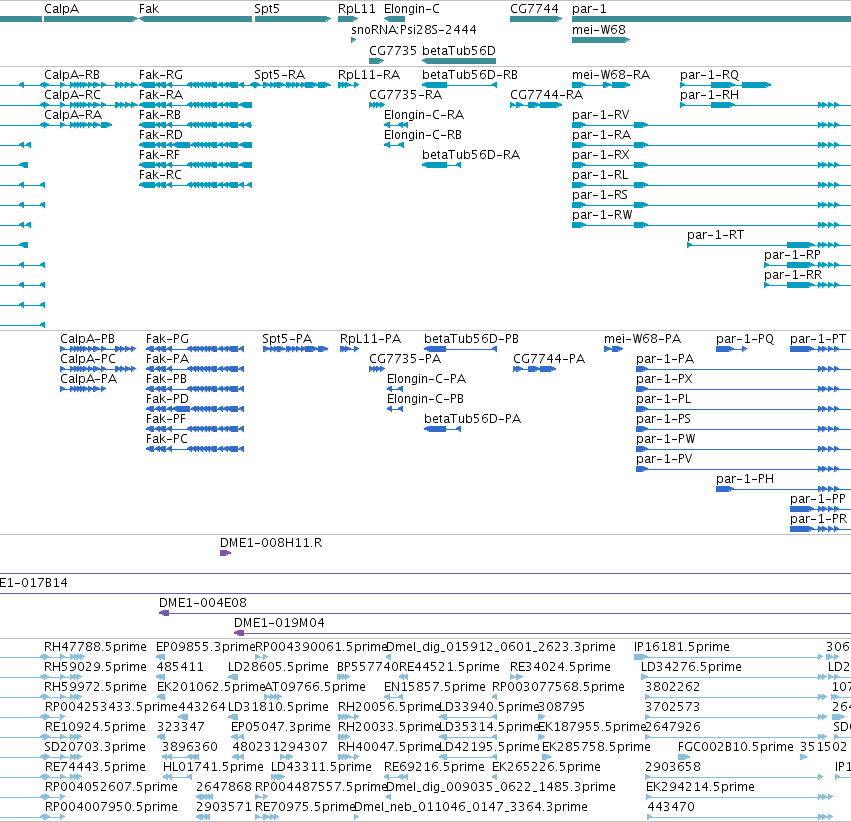
Task: Select the mei-W68 gene label
Action: [599, 29]
